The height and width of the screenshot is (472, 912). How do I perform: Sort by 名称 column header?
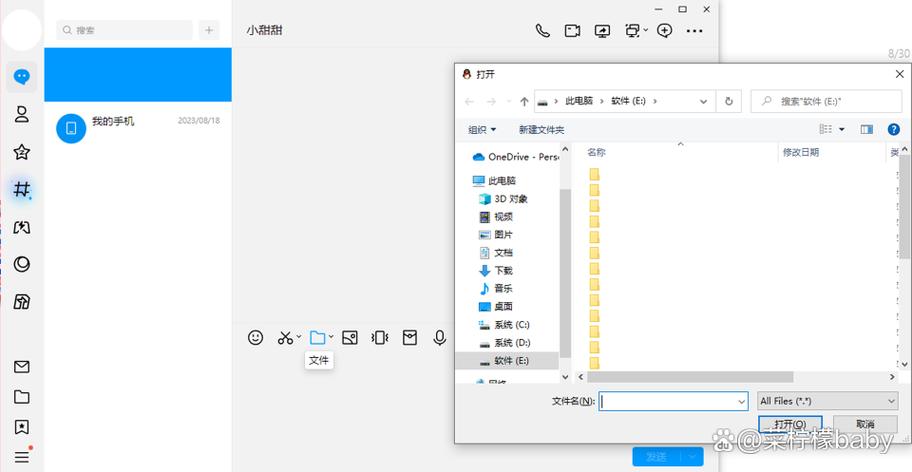click(x=596, y=152)
